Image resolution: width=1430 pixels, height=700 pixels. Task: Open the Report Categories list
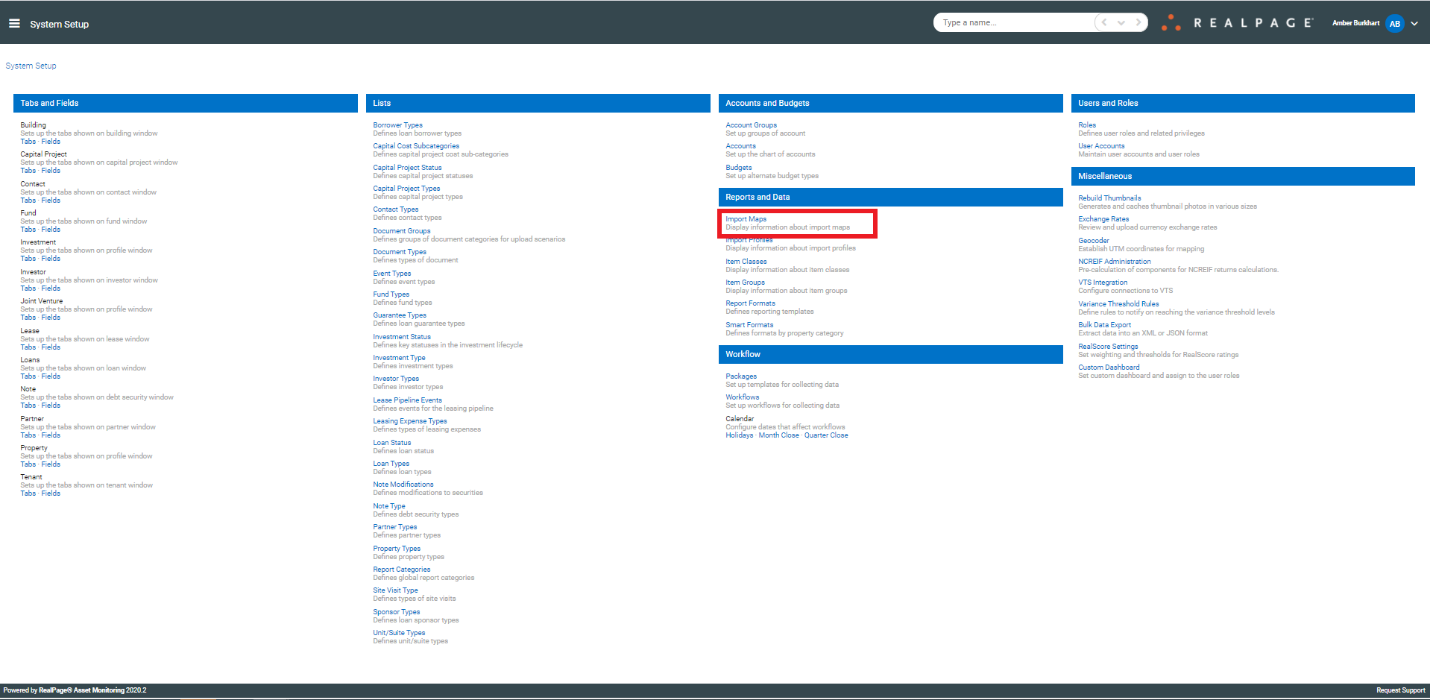(x=401, y=569)
